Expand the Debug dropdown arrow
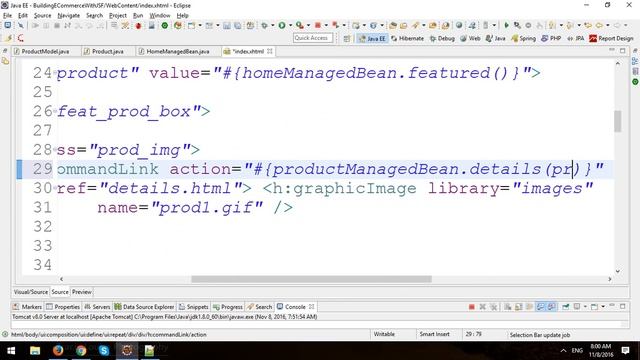Screen dimensions: 640x360 coord(273,25)
